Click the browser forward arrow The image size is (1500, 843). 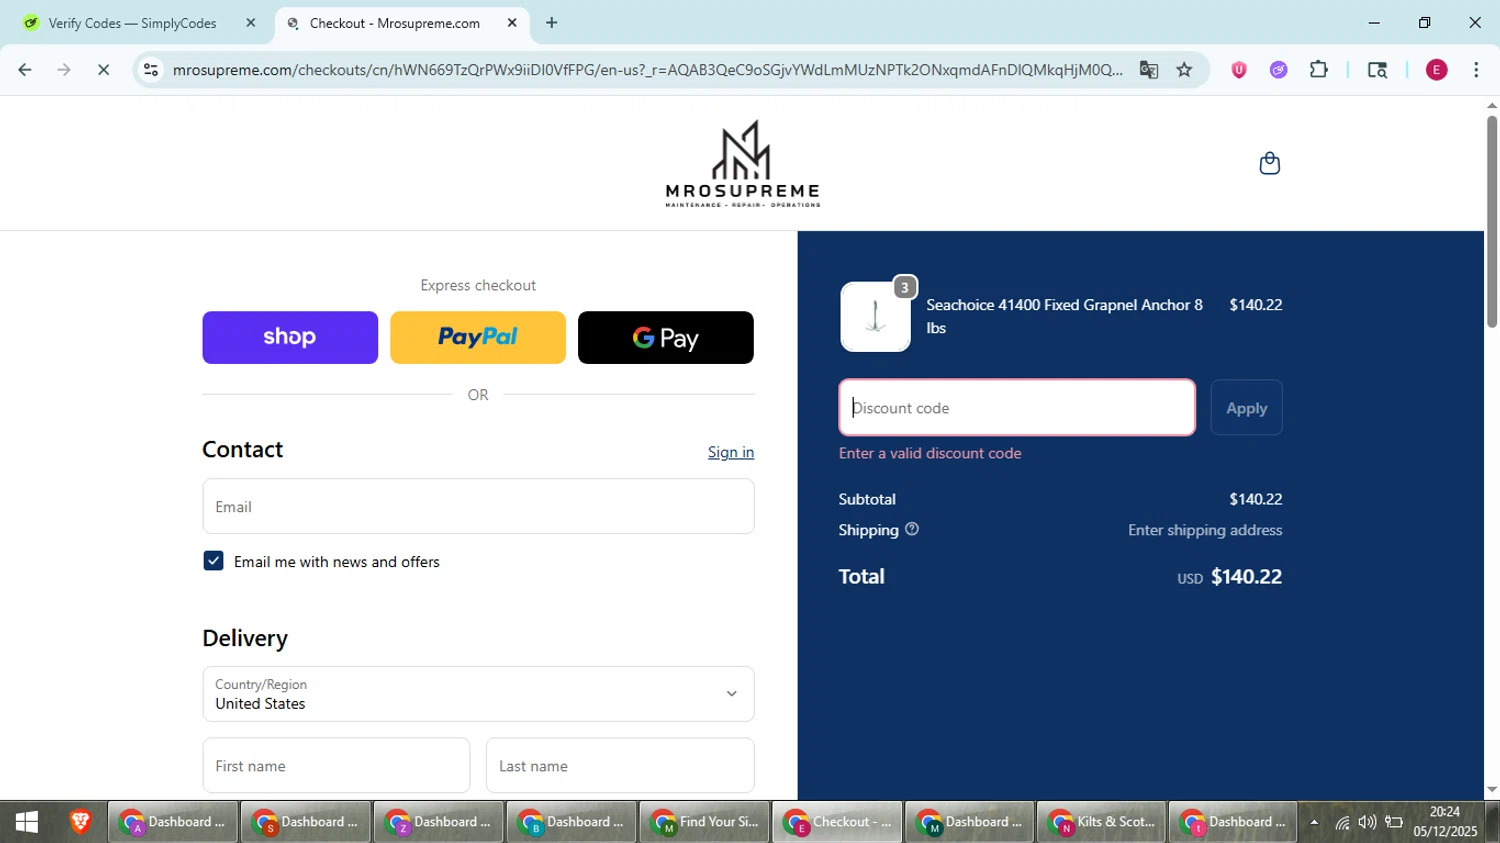(x=64, y=70)
